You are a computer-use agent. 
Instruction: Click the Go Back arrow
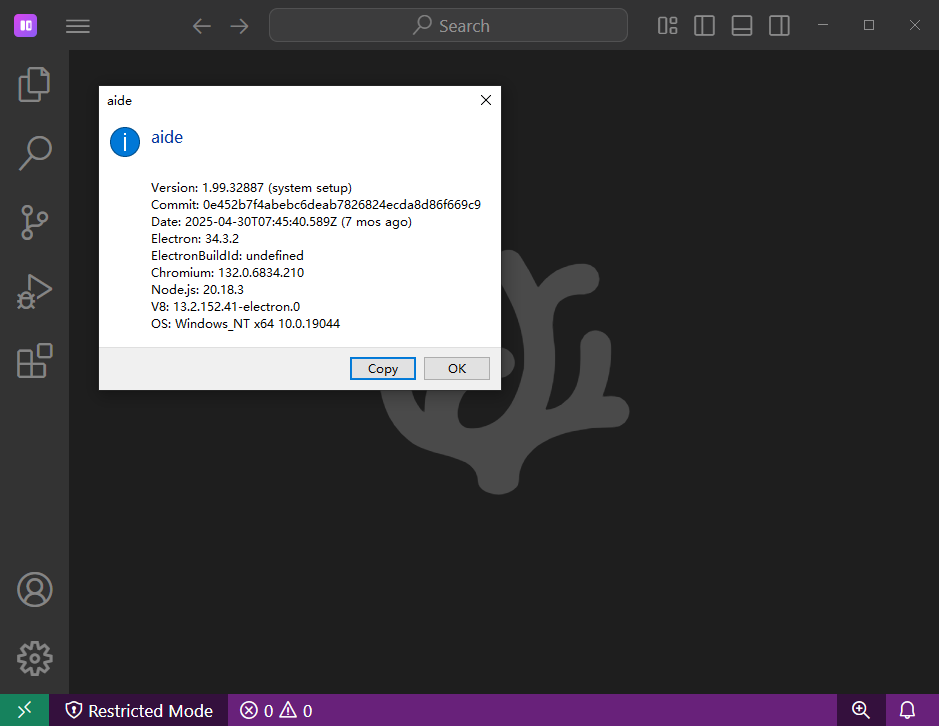click(x=202, y=26)
